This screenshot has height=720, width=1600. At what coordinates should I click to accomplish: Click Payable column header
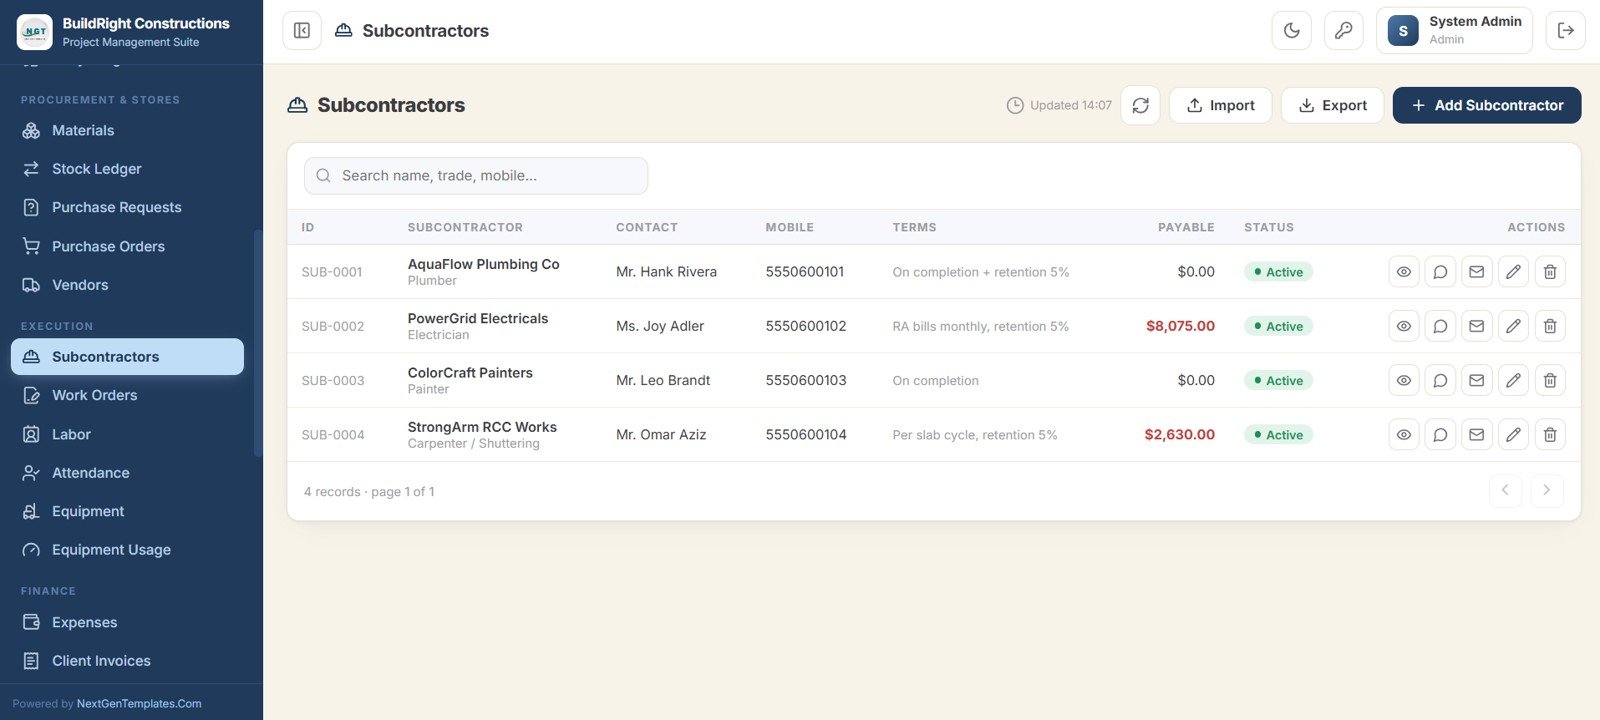1186,228
